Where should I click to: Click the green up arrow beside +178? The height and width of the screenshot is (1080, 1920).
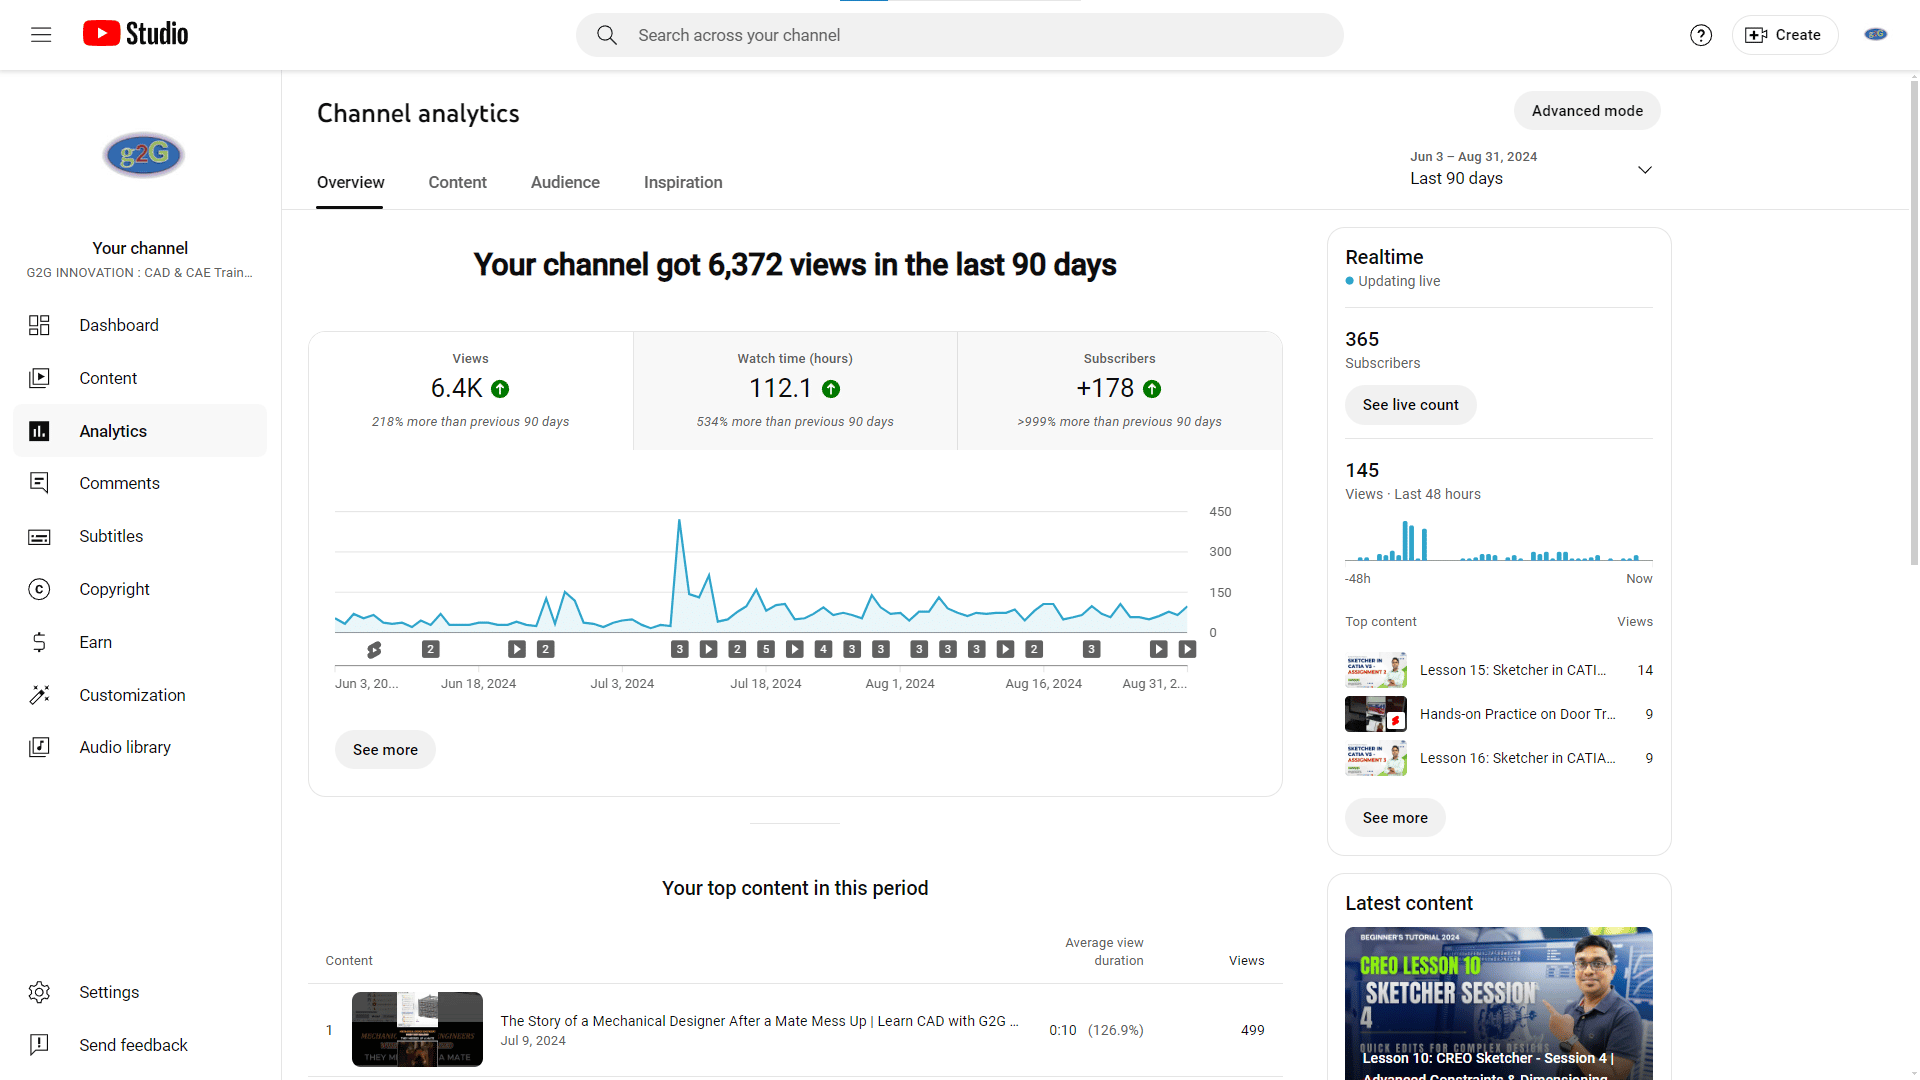pyautogui.click(x=1152, y=389)
